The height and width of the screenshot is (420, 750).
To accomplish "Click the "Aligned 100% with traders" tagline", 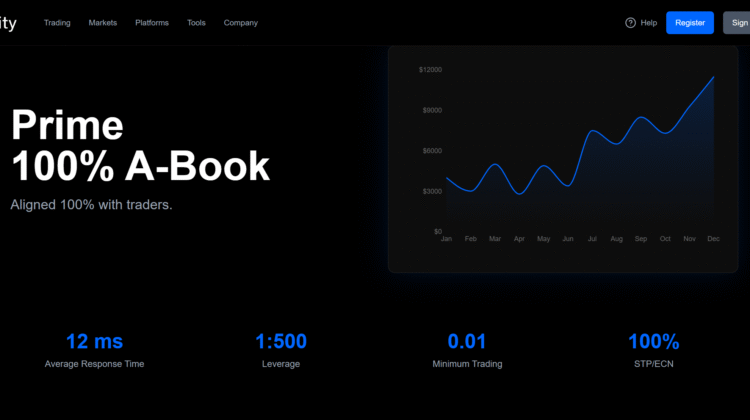I will [91, 204].
